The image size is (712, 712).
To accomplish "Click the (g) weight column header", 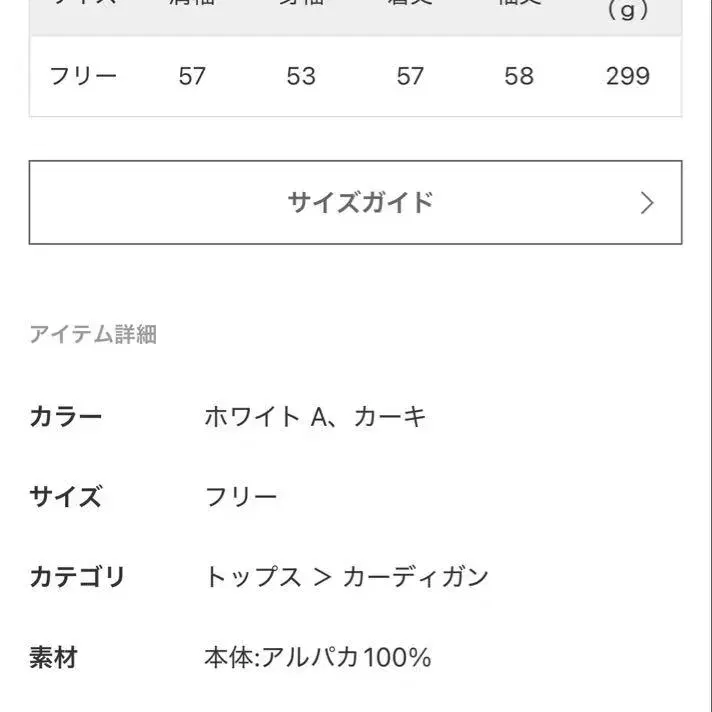I will coord(628,12).
